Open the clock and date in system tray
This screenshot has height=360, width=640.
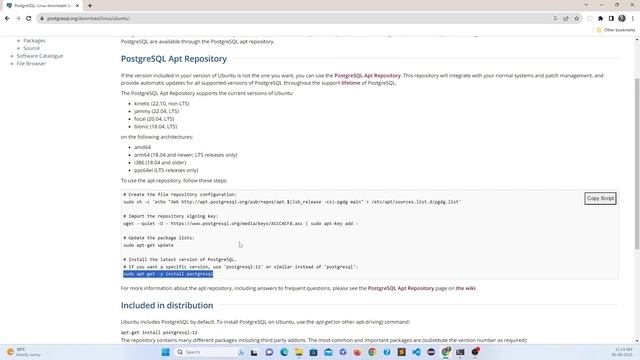coord(623,352)
